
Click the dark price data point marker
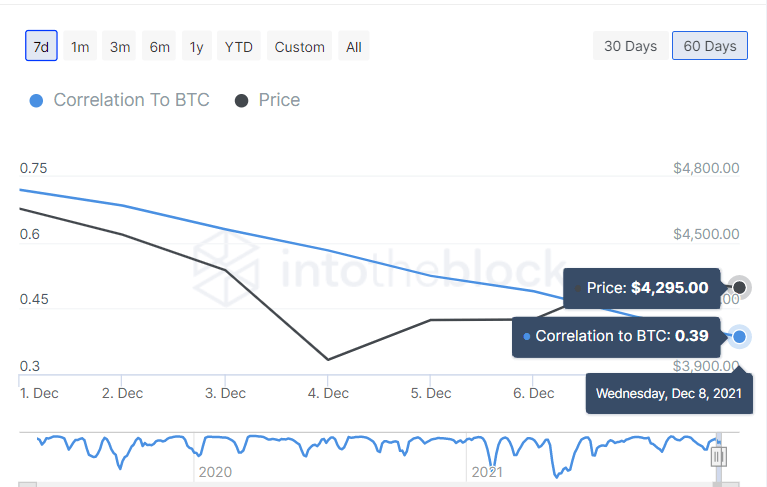point(739,288)
